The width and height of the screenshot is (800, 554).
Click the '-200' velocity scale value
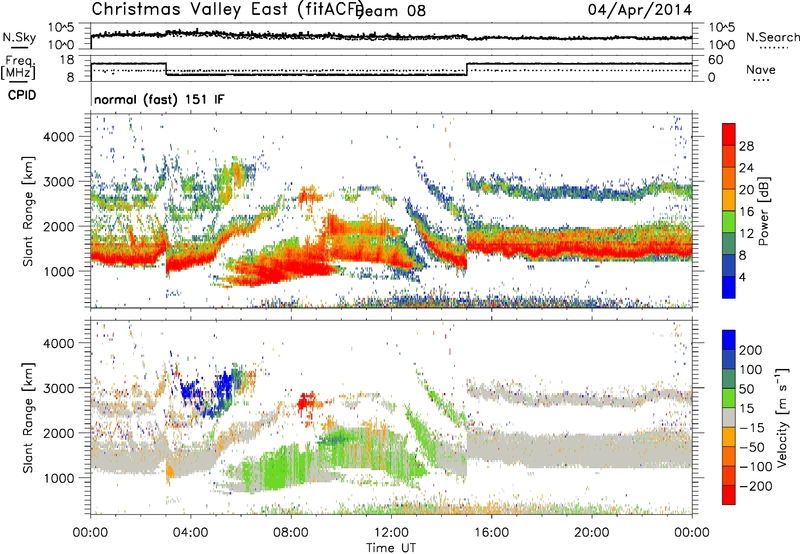tap(756, 486)
